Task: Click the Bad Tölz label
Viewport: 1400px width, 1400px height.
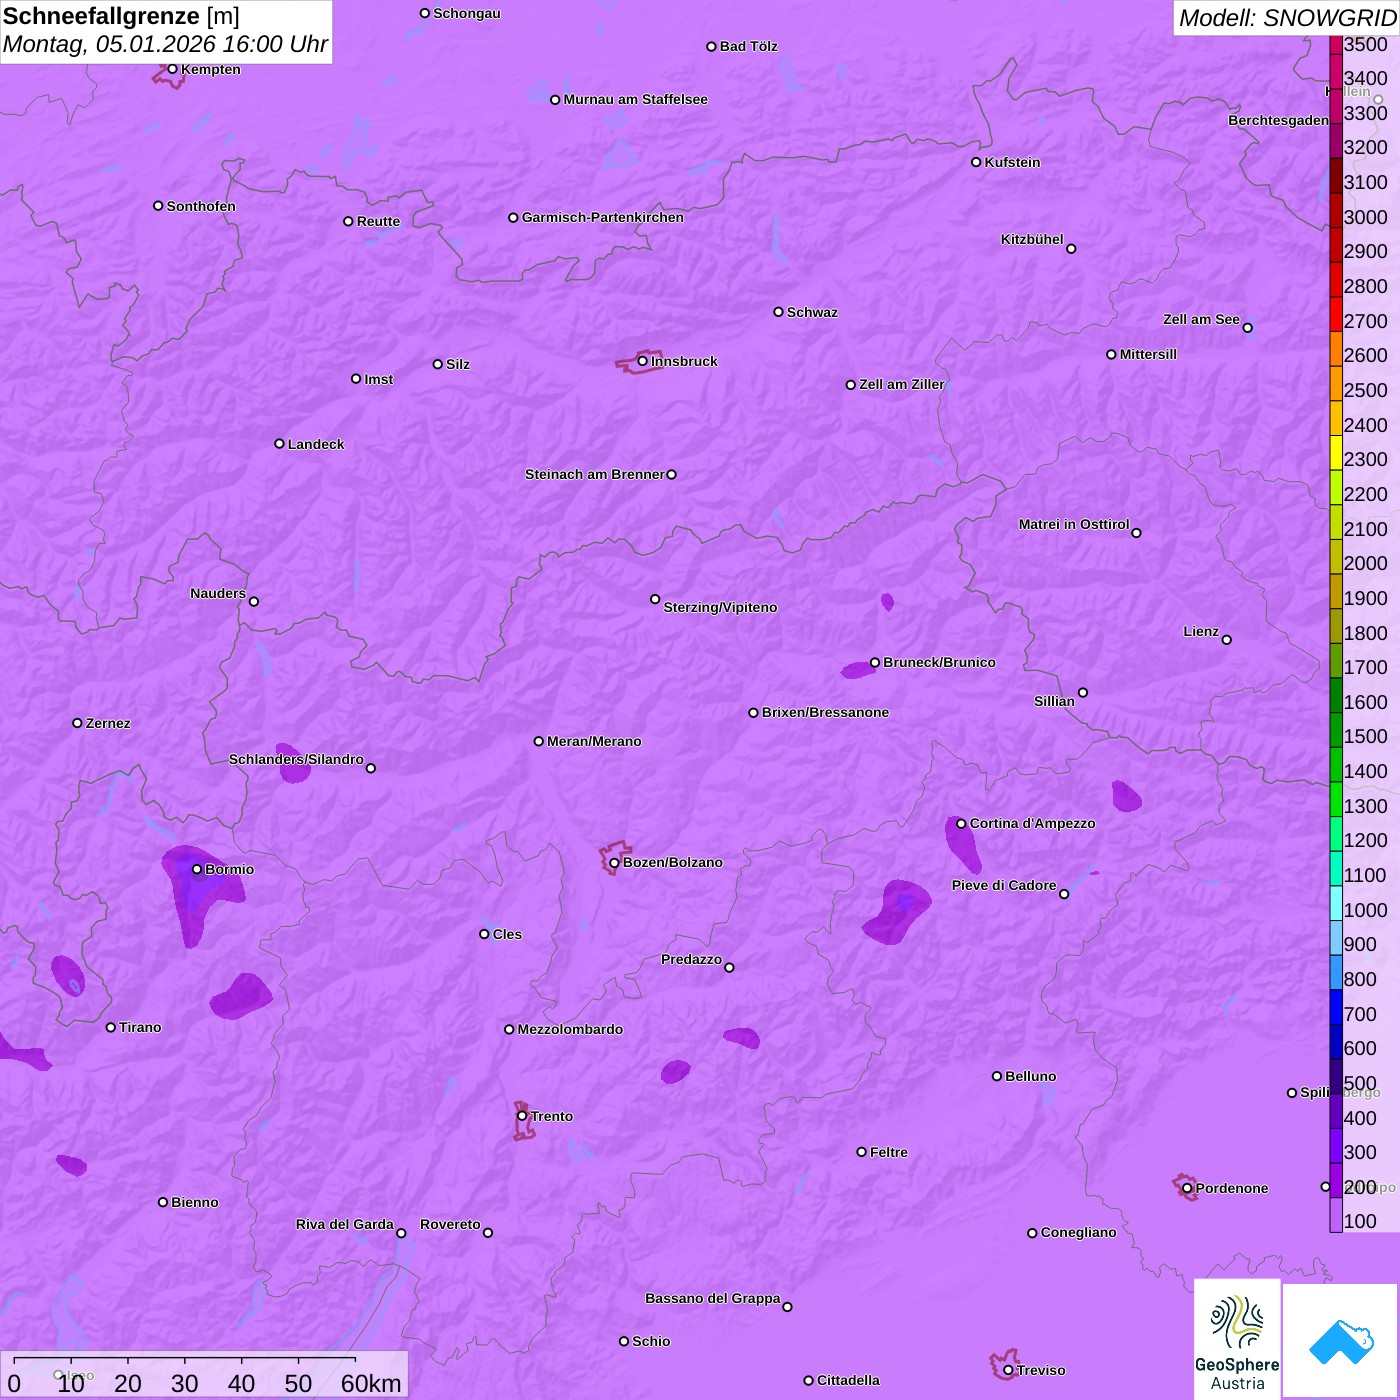Action: 748,46
